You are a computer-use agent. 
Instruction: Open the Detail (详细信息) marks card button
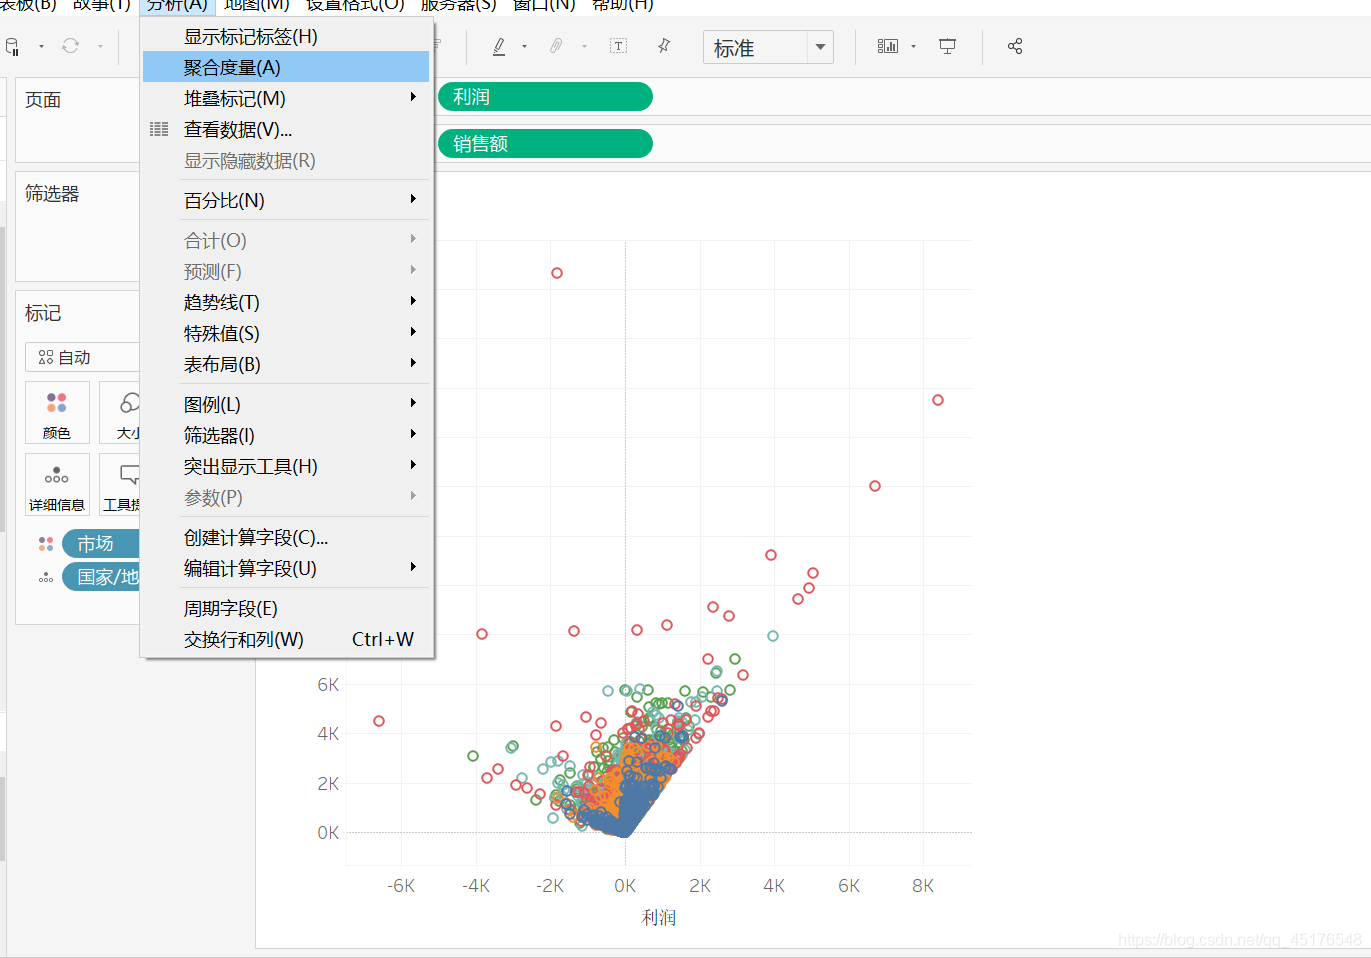[57, 484]
